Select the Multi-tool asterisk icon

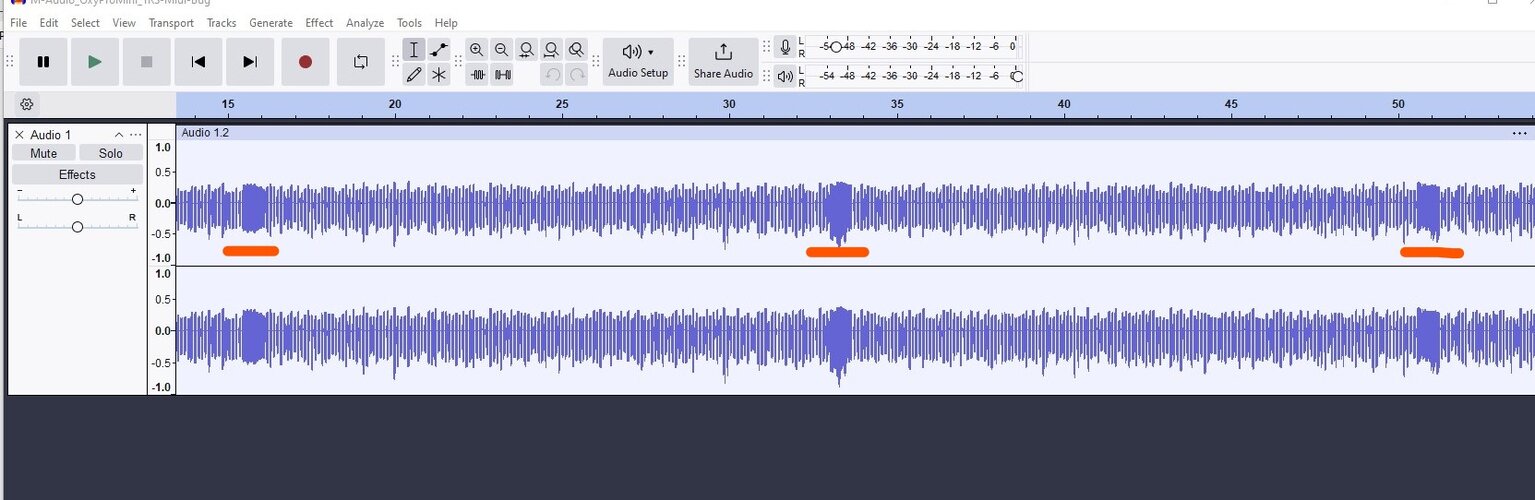pos(439,74)
